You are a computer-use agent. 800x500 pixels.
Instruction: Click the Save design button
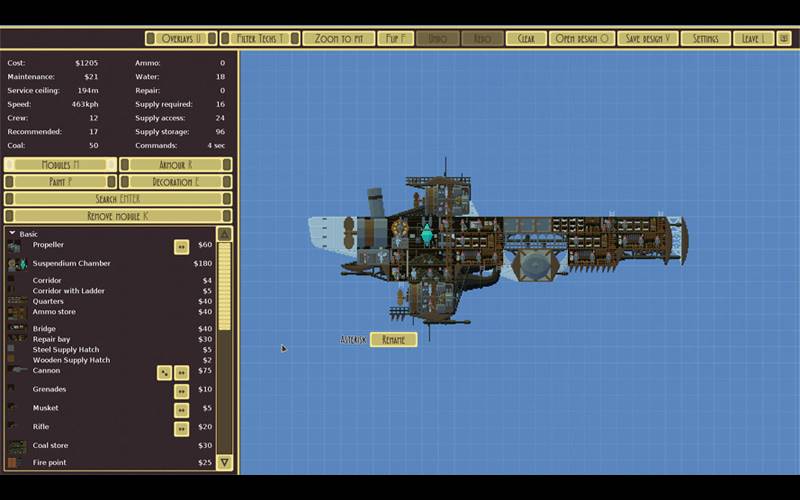point(647,38)
